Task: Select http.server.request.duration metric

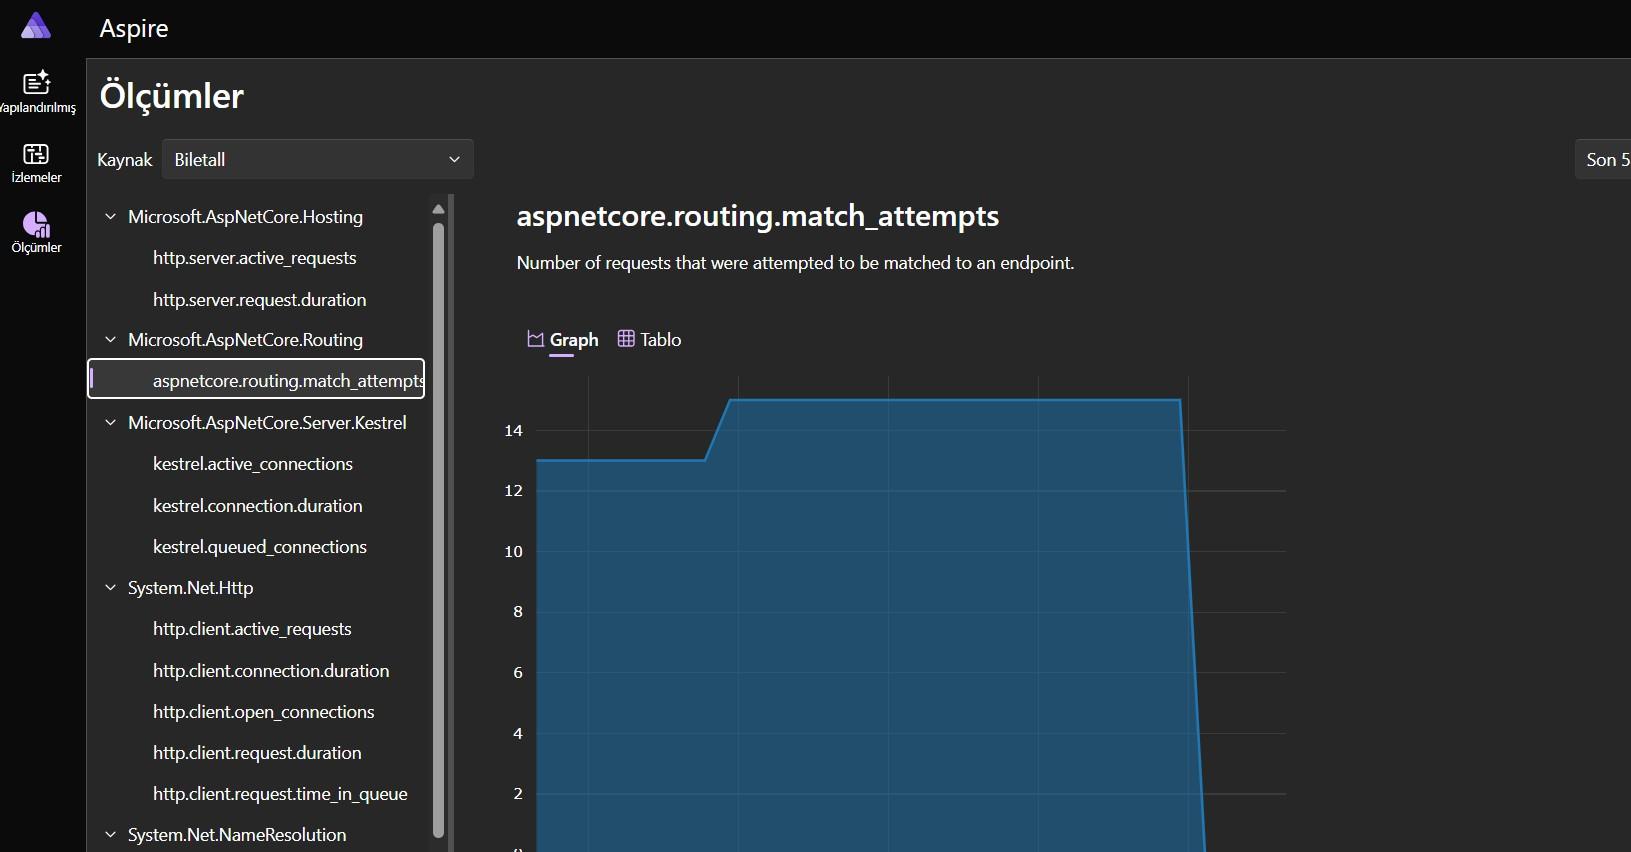Action: [x=259, y=300]
